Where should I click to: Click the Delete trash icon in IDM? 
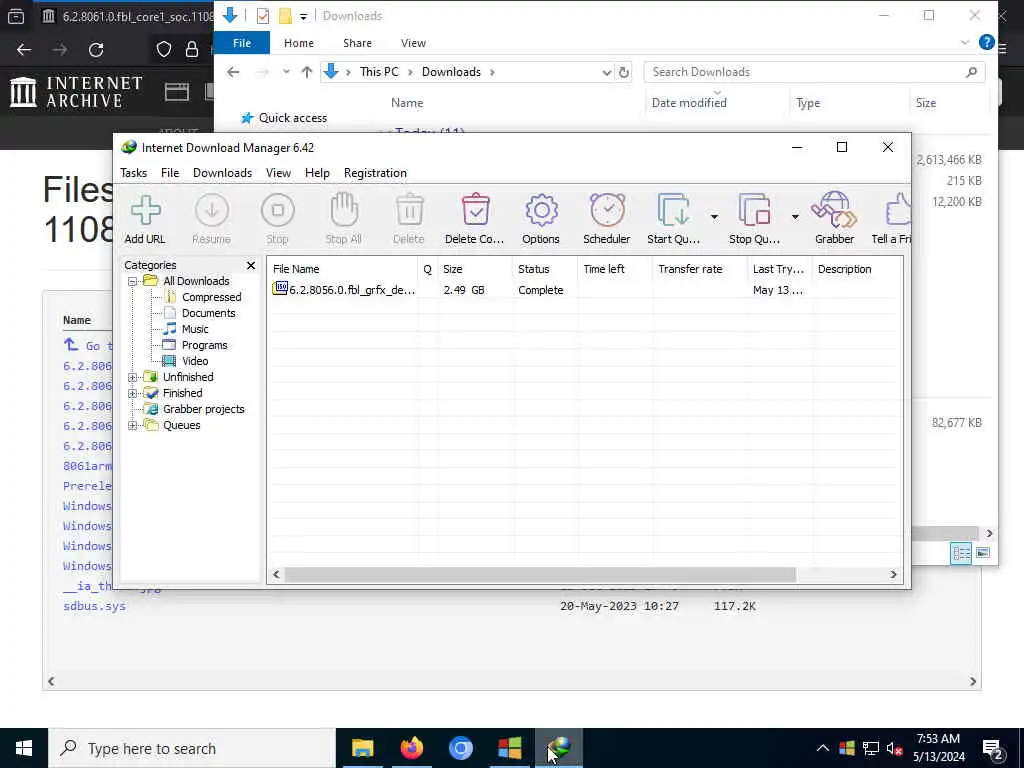pos(409,219)
